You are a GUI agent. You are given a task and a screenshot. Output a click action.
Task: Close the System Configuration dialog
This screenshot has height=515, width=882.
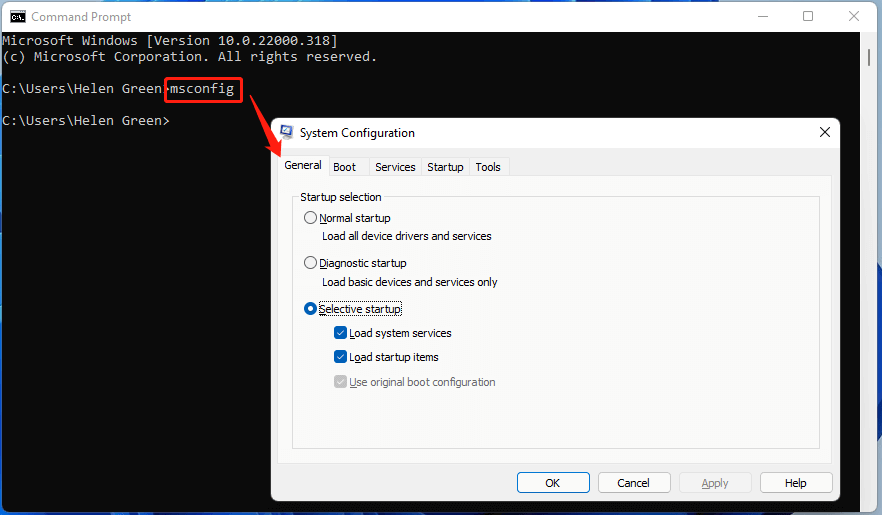[825, 132]
